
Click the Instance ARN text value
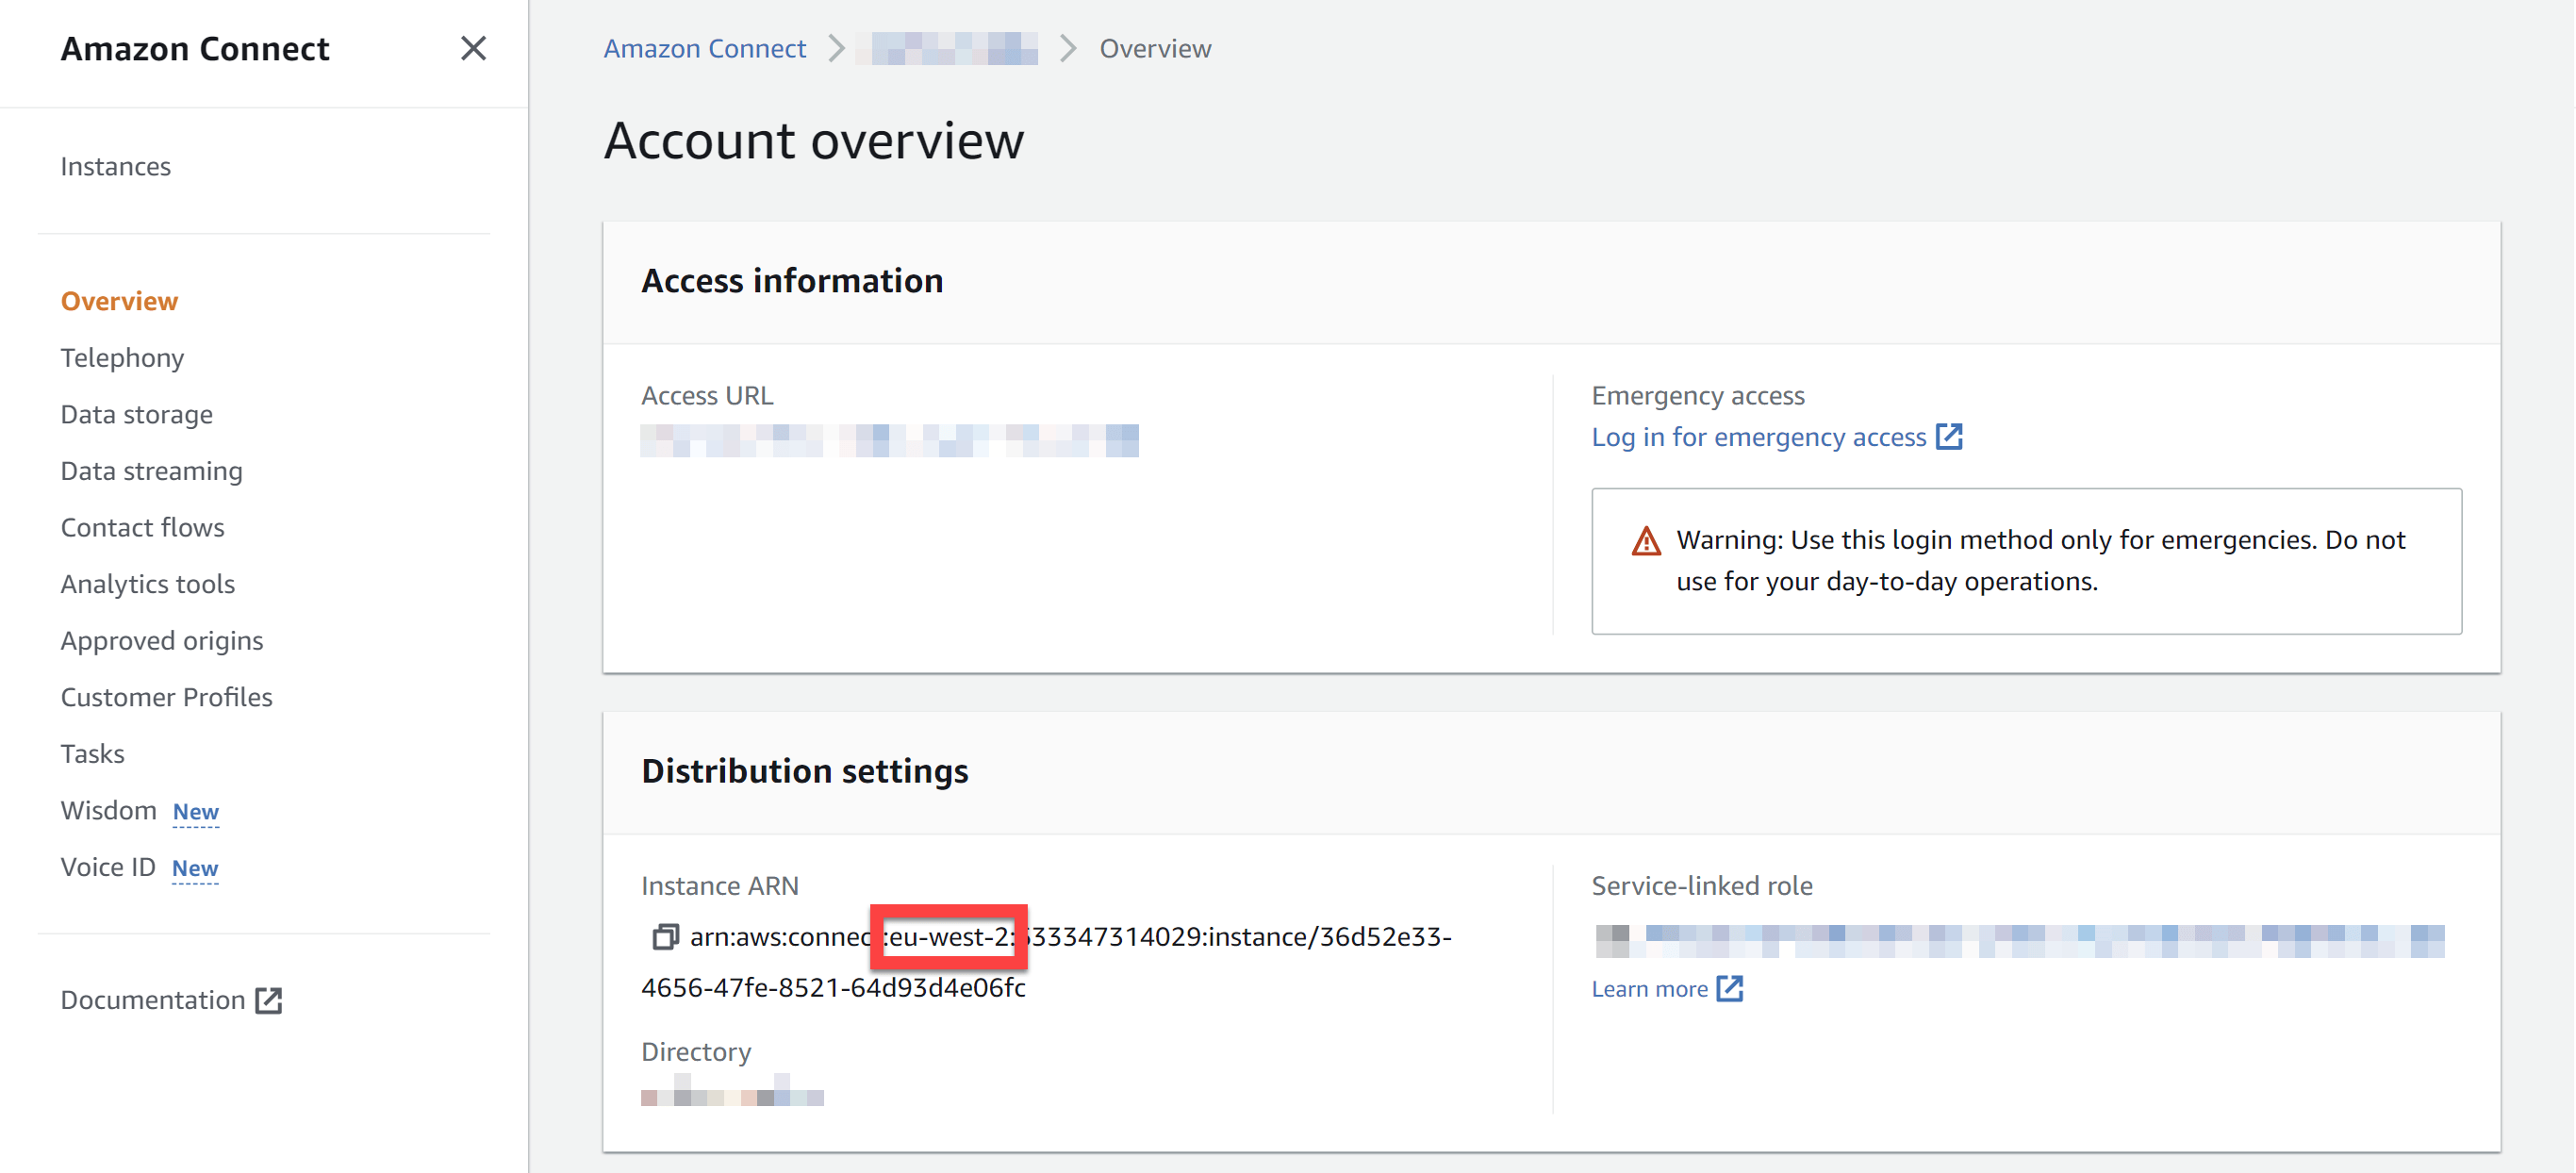1047,962
